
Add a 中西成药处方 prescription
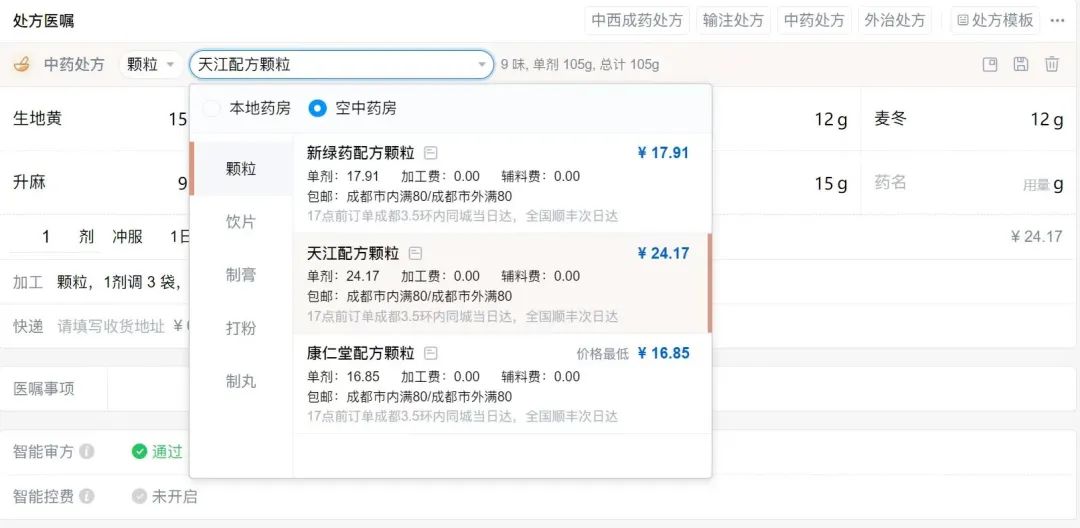pos(636,21)
